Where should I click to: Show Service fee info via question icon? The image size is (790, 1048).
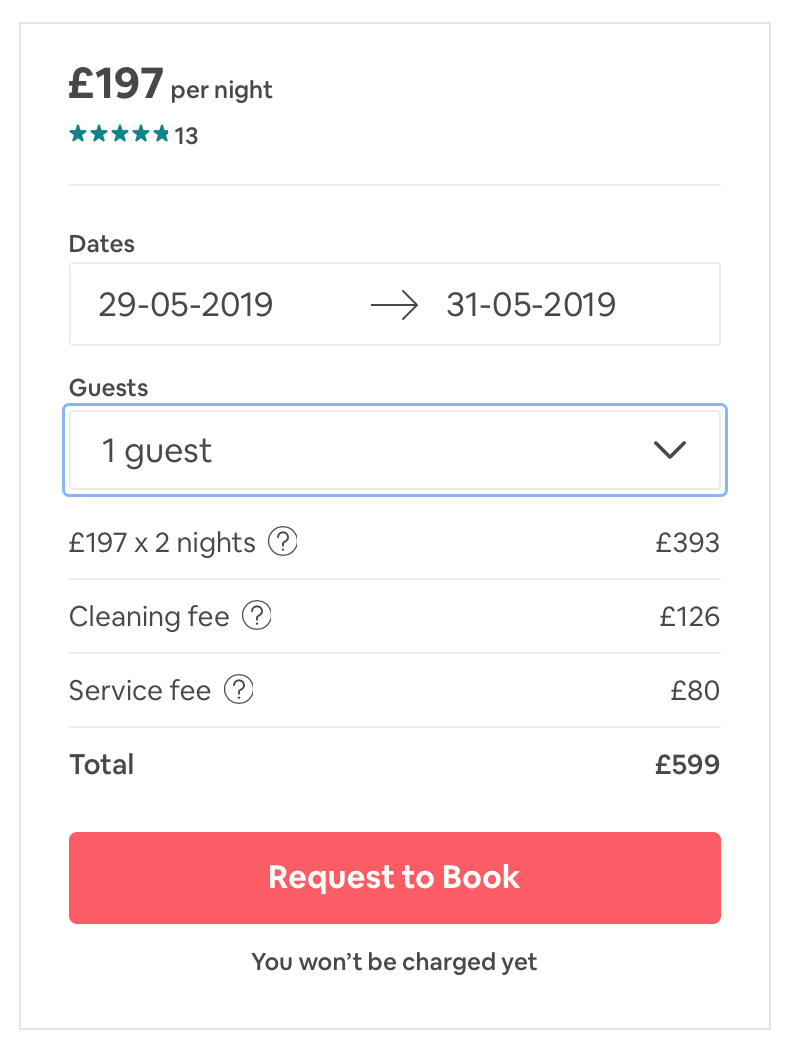coord(239,690)
